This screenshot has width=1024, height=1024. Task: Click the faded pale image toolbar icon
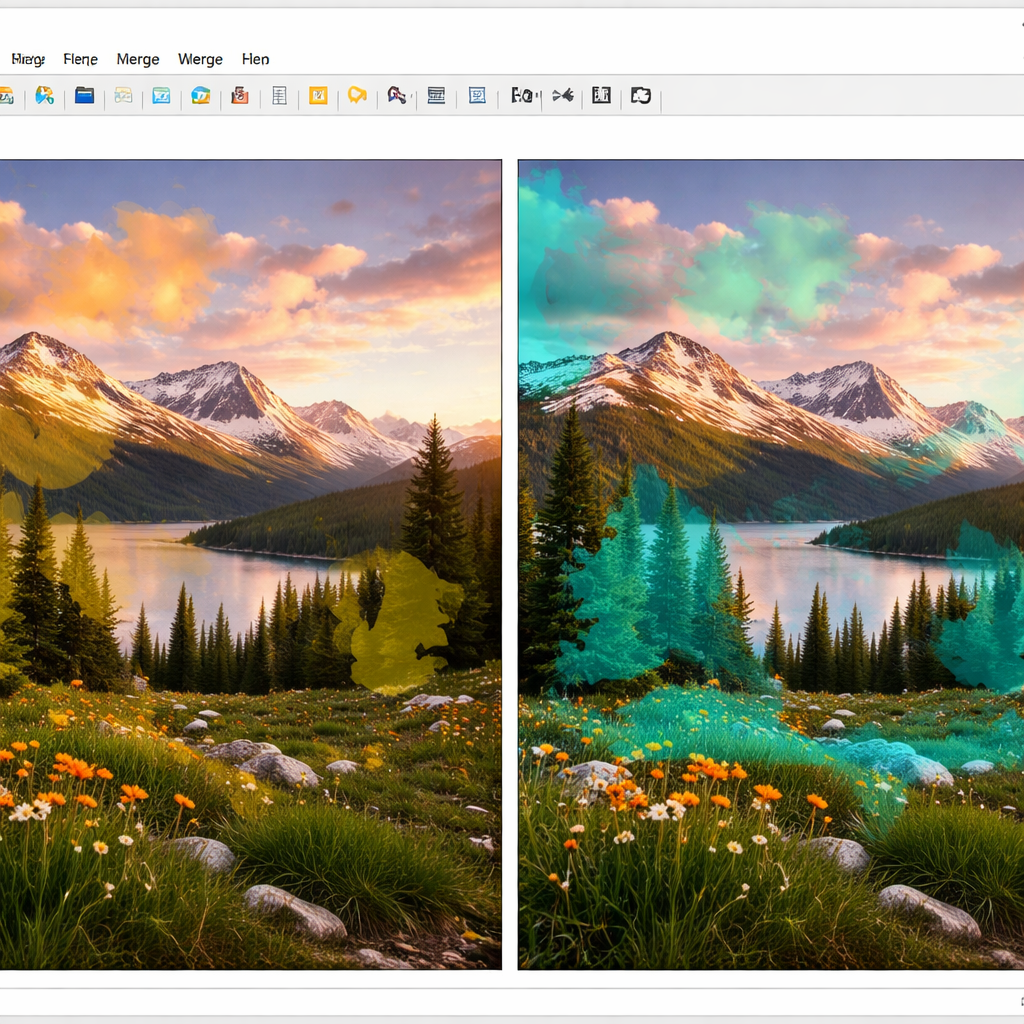coord(123,96)
